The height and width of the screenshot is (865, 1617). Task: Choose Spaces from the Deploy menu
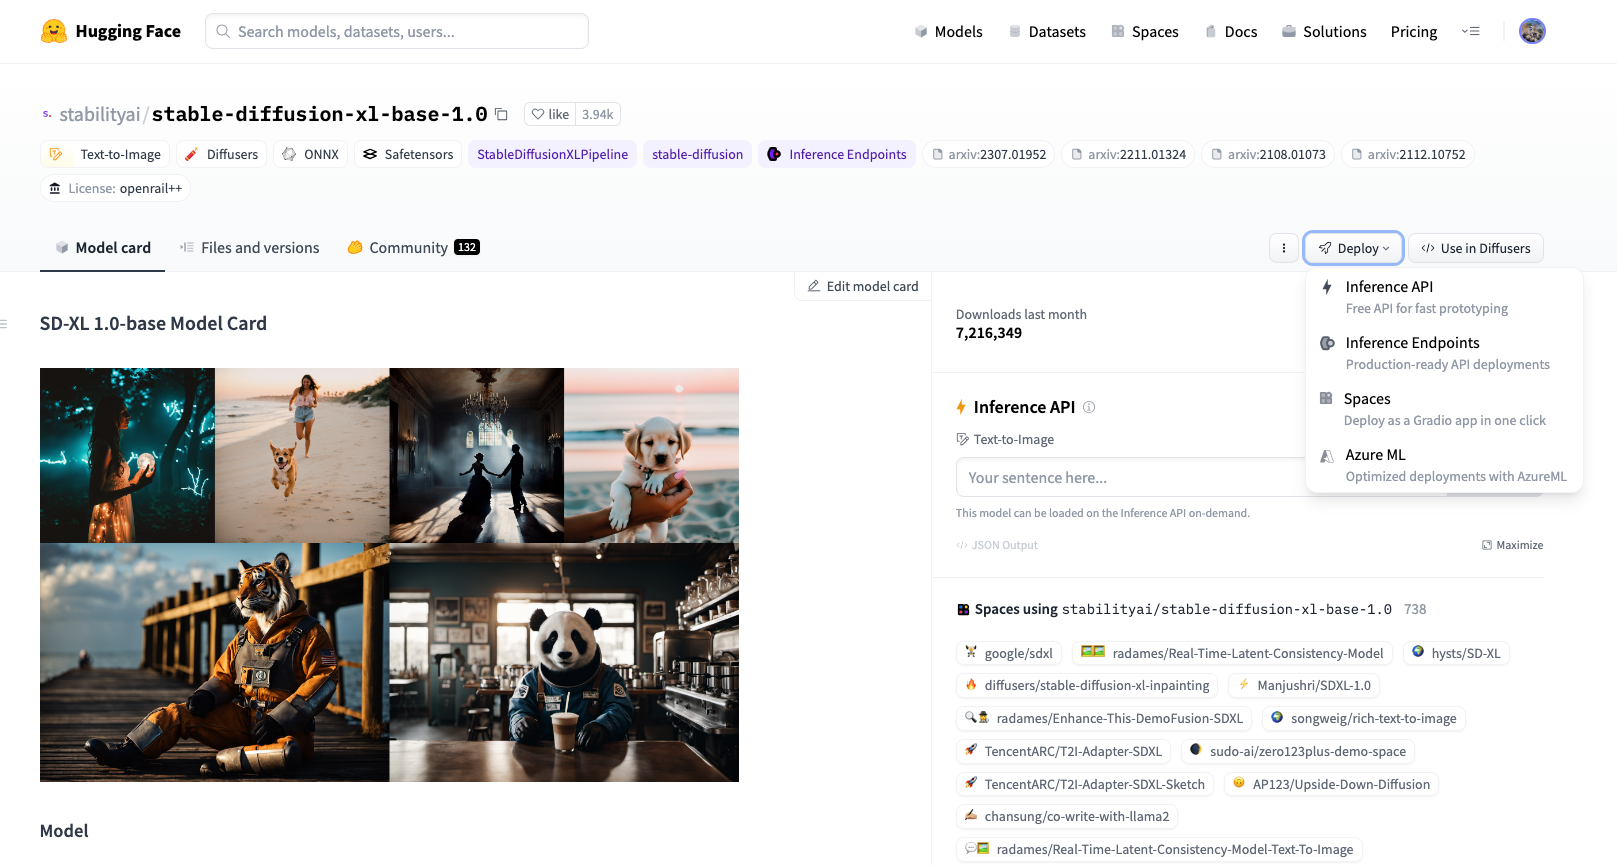pos(1444,409)
